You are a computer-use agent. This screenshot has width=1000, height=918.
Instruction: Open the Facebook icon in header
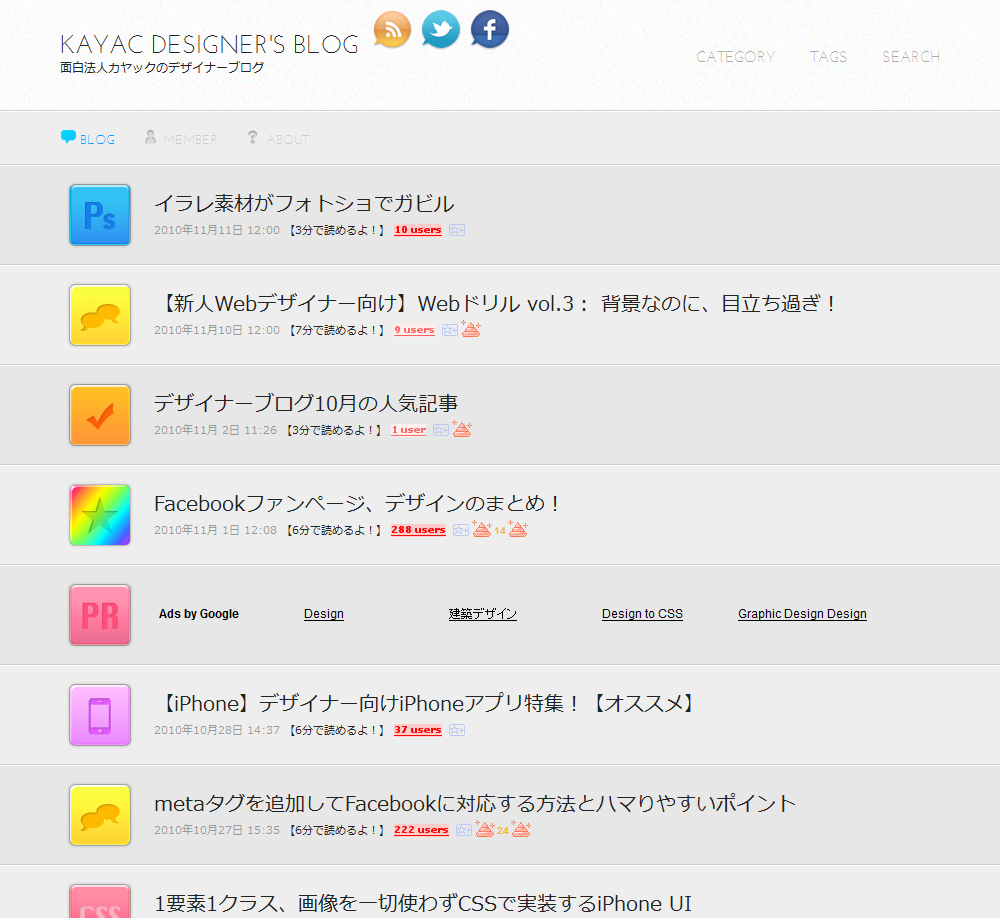pyautogui.click(x=490, y=29)
